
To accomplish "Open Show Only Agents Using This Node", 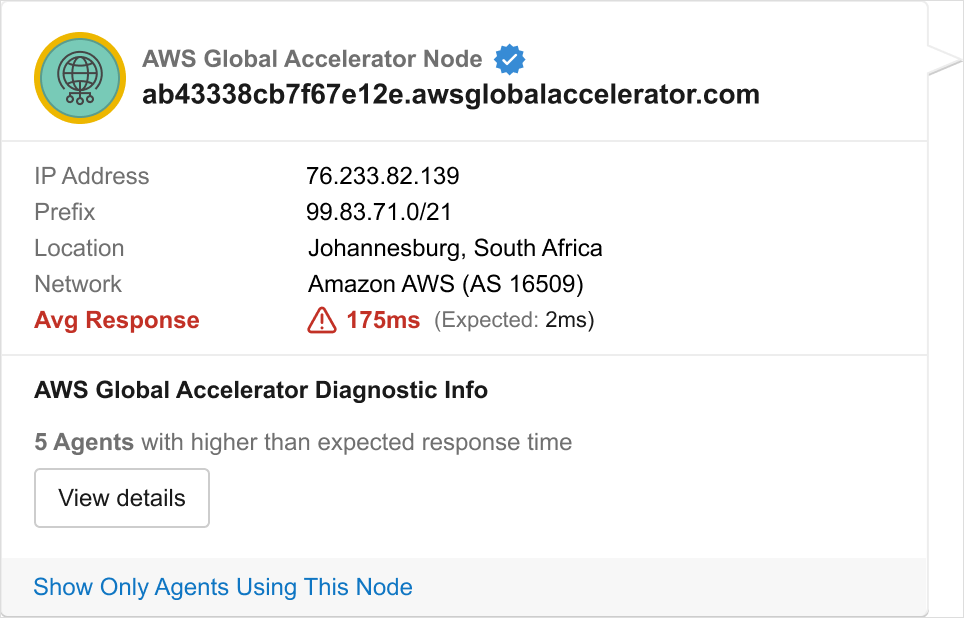I will pos(223,587).
